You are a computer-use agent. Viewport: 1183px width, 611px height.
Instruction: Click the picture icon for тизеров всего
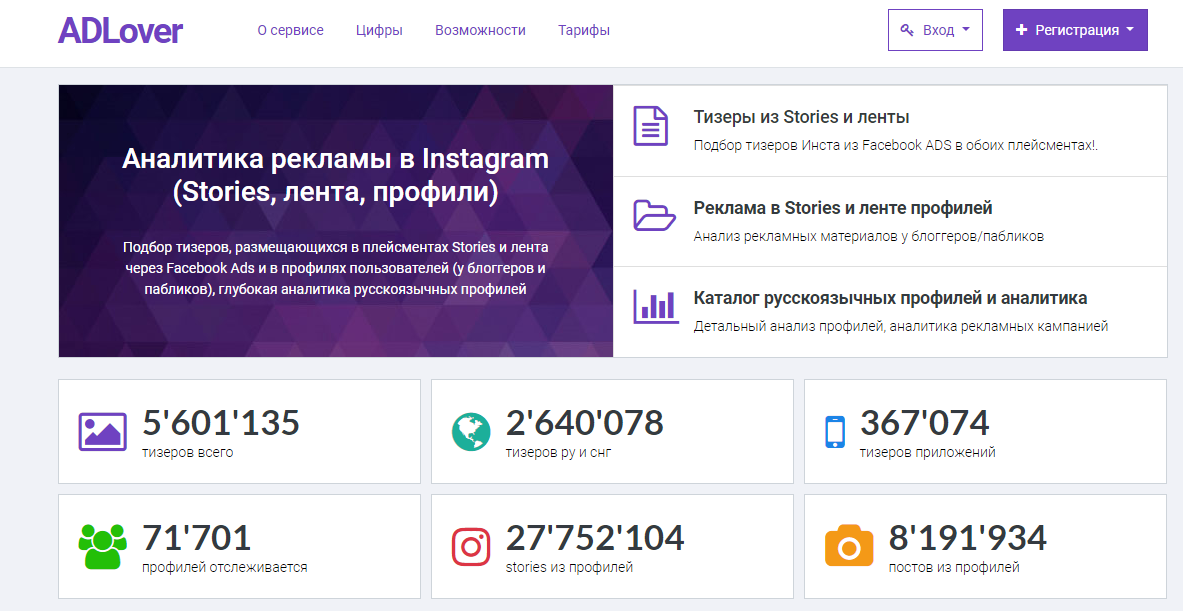tap(103, 431)
